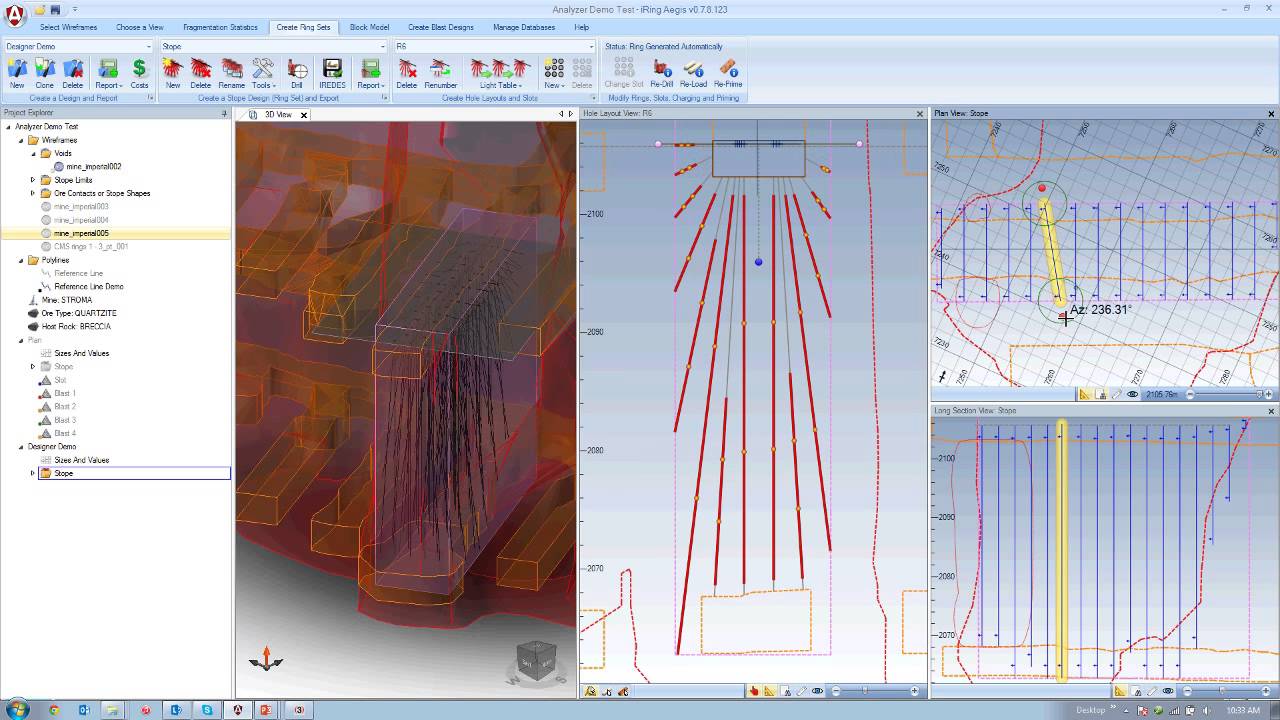Click the third icon at Hole Layout View bottom-left
Image resolution: width=1280 pixels, height=720 pixels.
coord(623,691)
